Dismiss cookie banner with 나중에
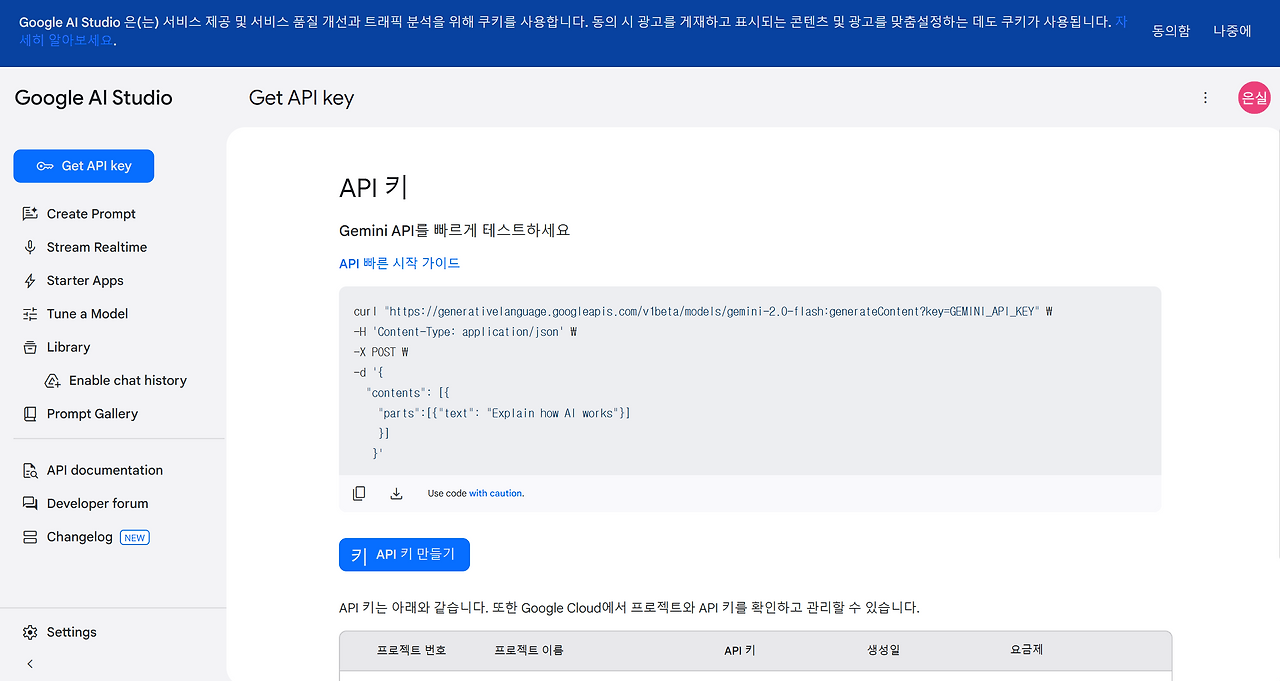This screenshot has width=1280, height=681. point(1232,31)
